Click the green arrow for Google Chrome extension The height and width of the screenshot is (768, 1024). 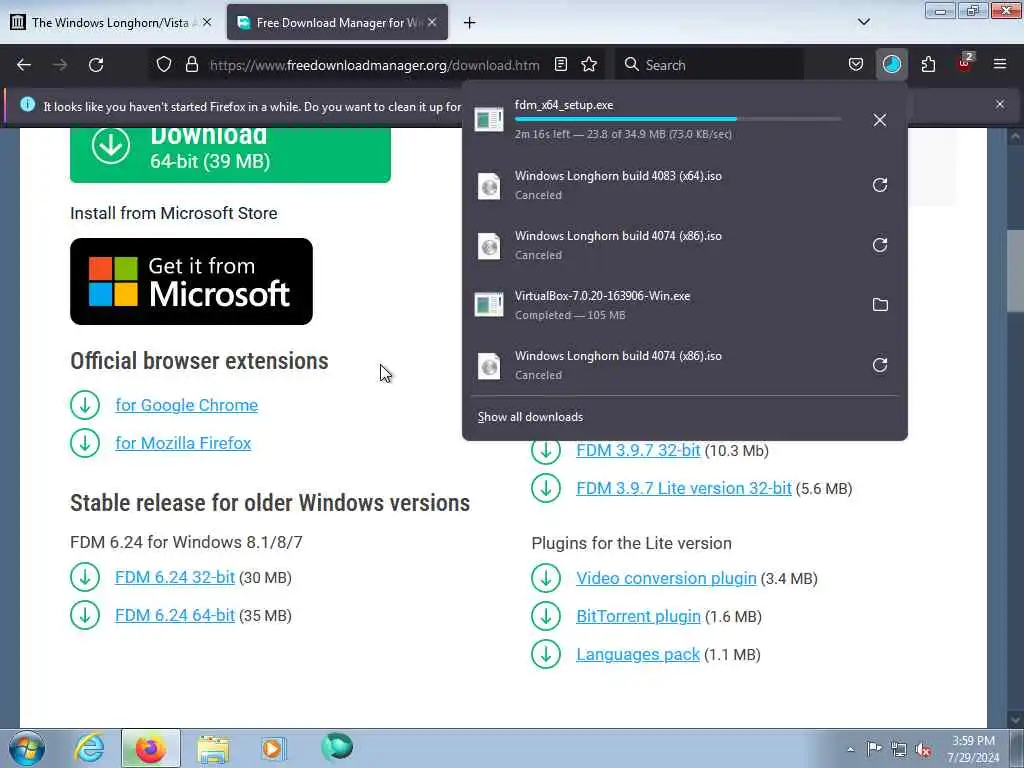pyautogui.click(x=85, y=405)
